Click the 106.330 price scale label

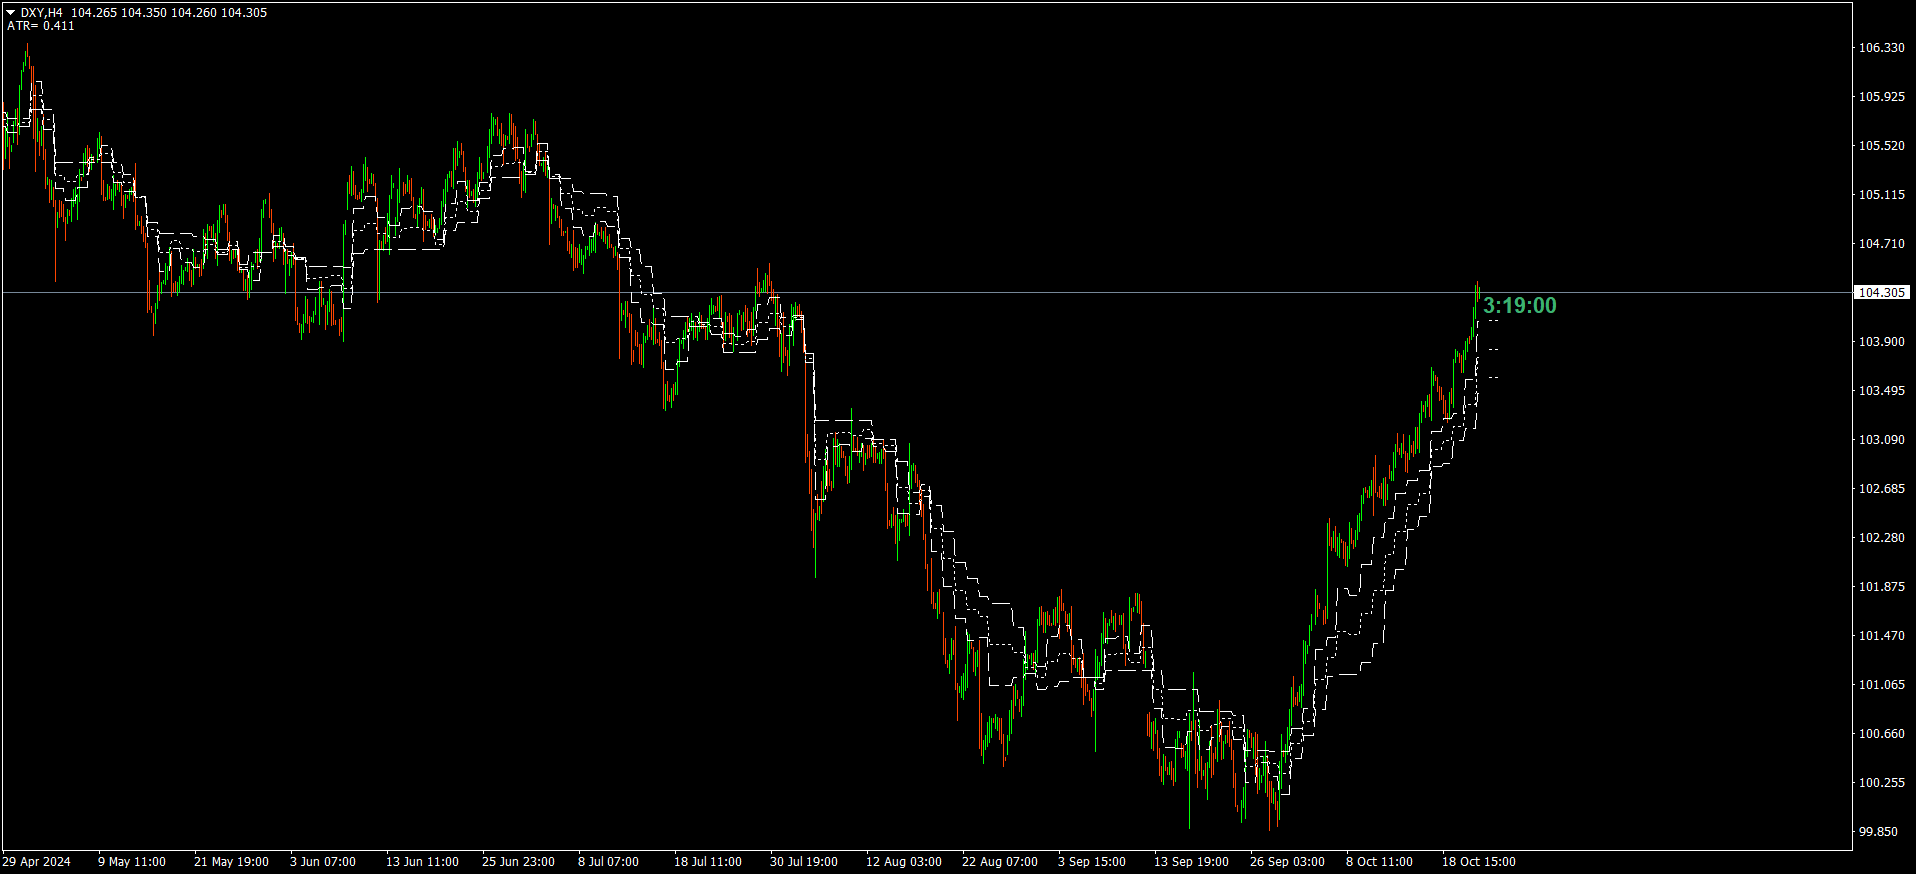click(1881, 48)
